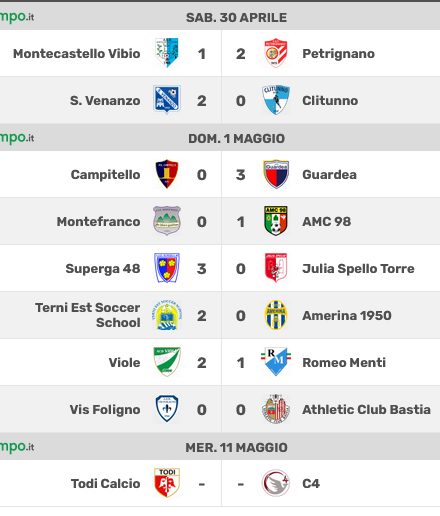
Task: Click the Campitello shield logo
Action: [167, 174]
